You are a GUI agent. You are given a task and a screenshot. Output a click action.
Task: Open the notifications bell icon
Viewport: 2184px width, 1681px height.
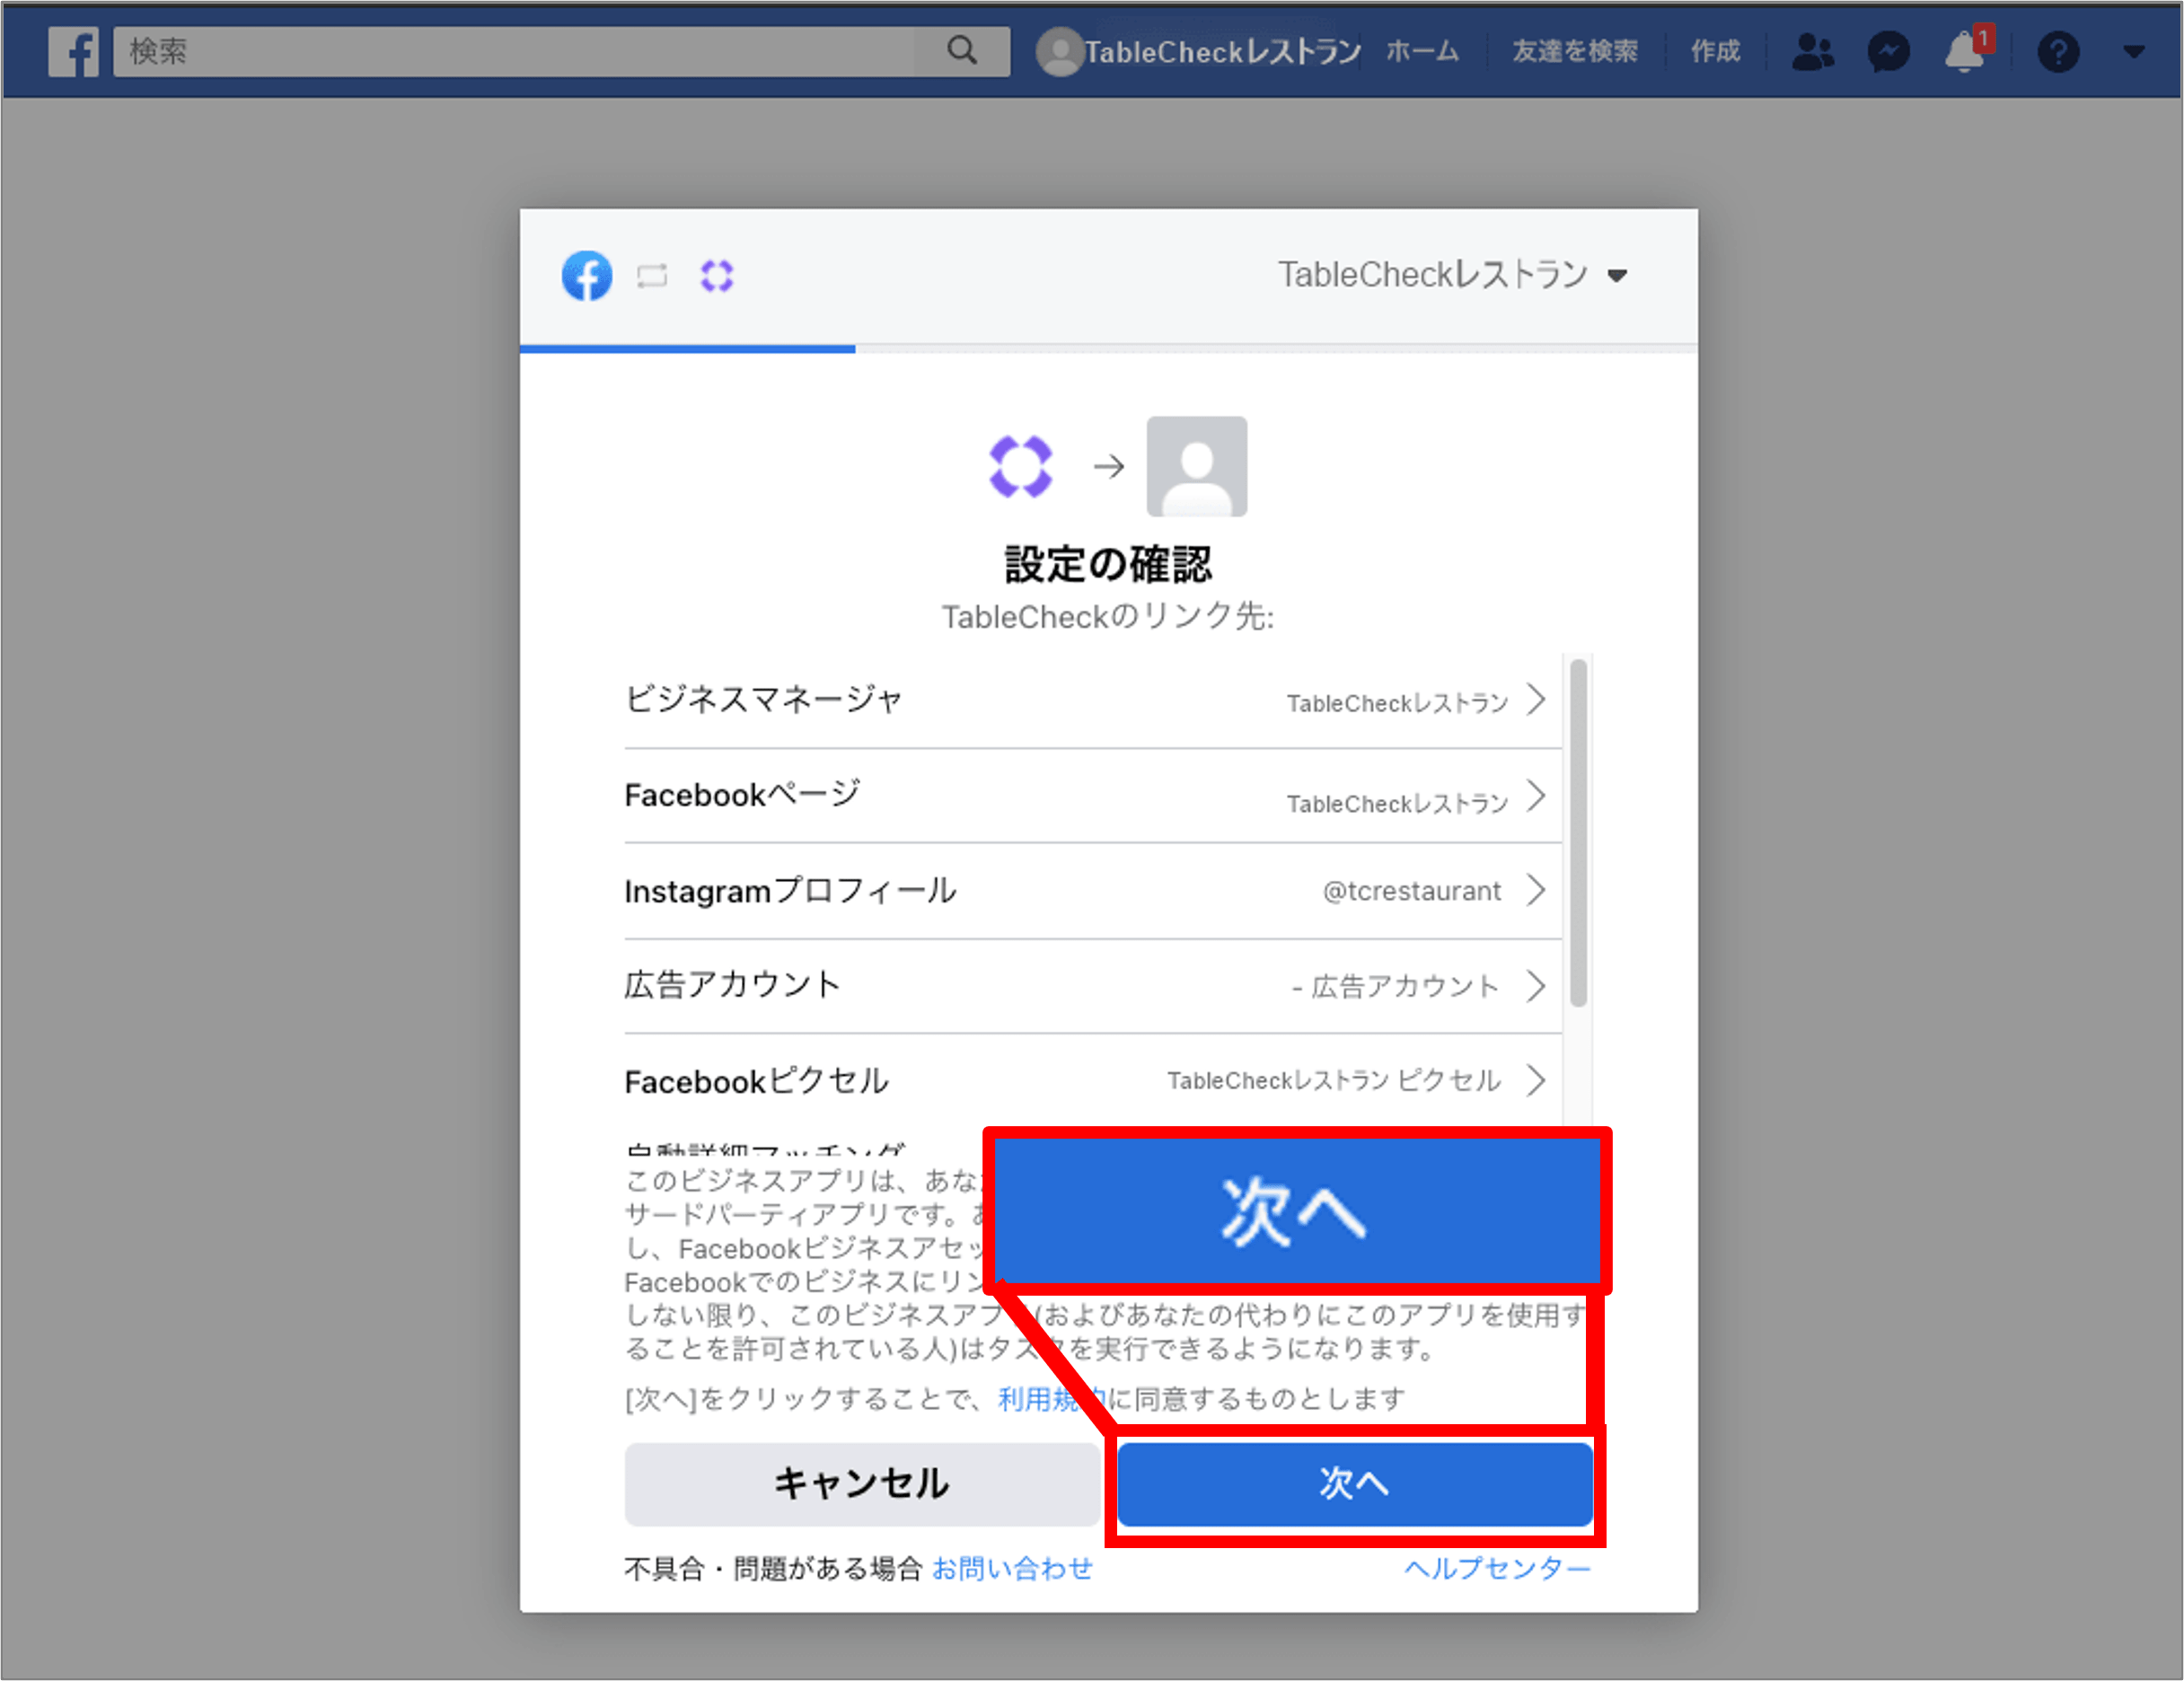pyautogui.click(x=1964, y=52)
